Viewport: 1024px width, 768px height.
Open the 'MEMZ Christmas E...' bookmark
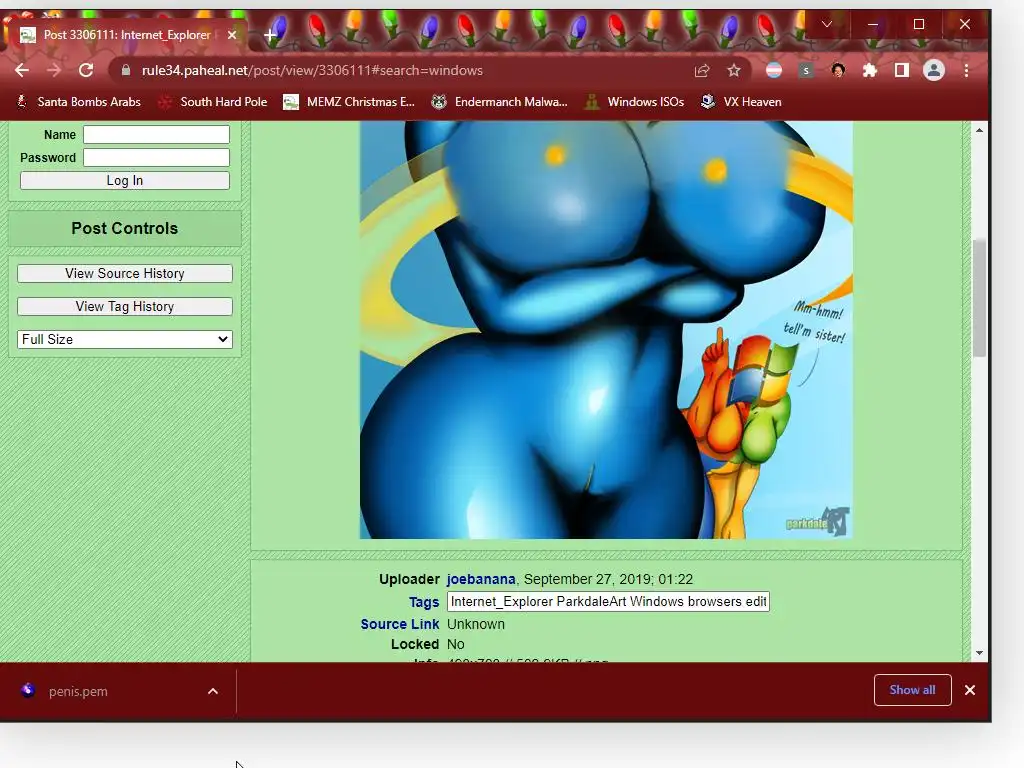(x=349, y=102)
